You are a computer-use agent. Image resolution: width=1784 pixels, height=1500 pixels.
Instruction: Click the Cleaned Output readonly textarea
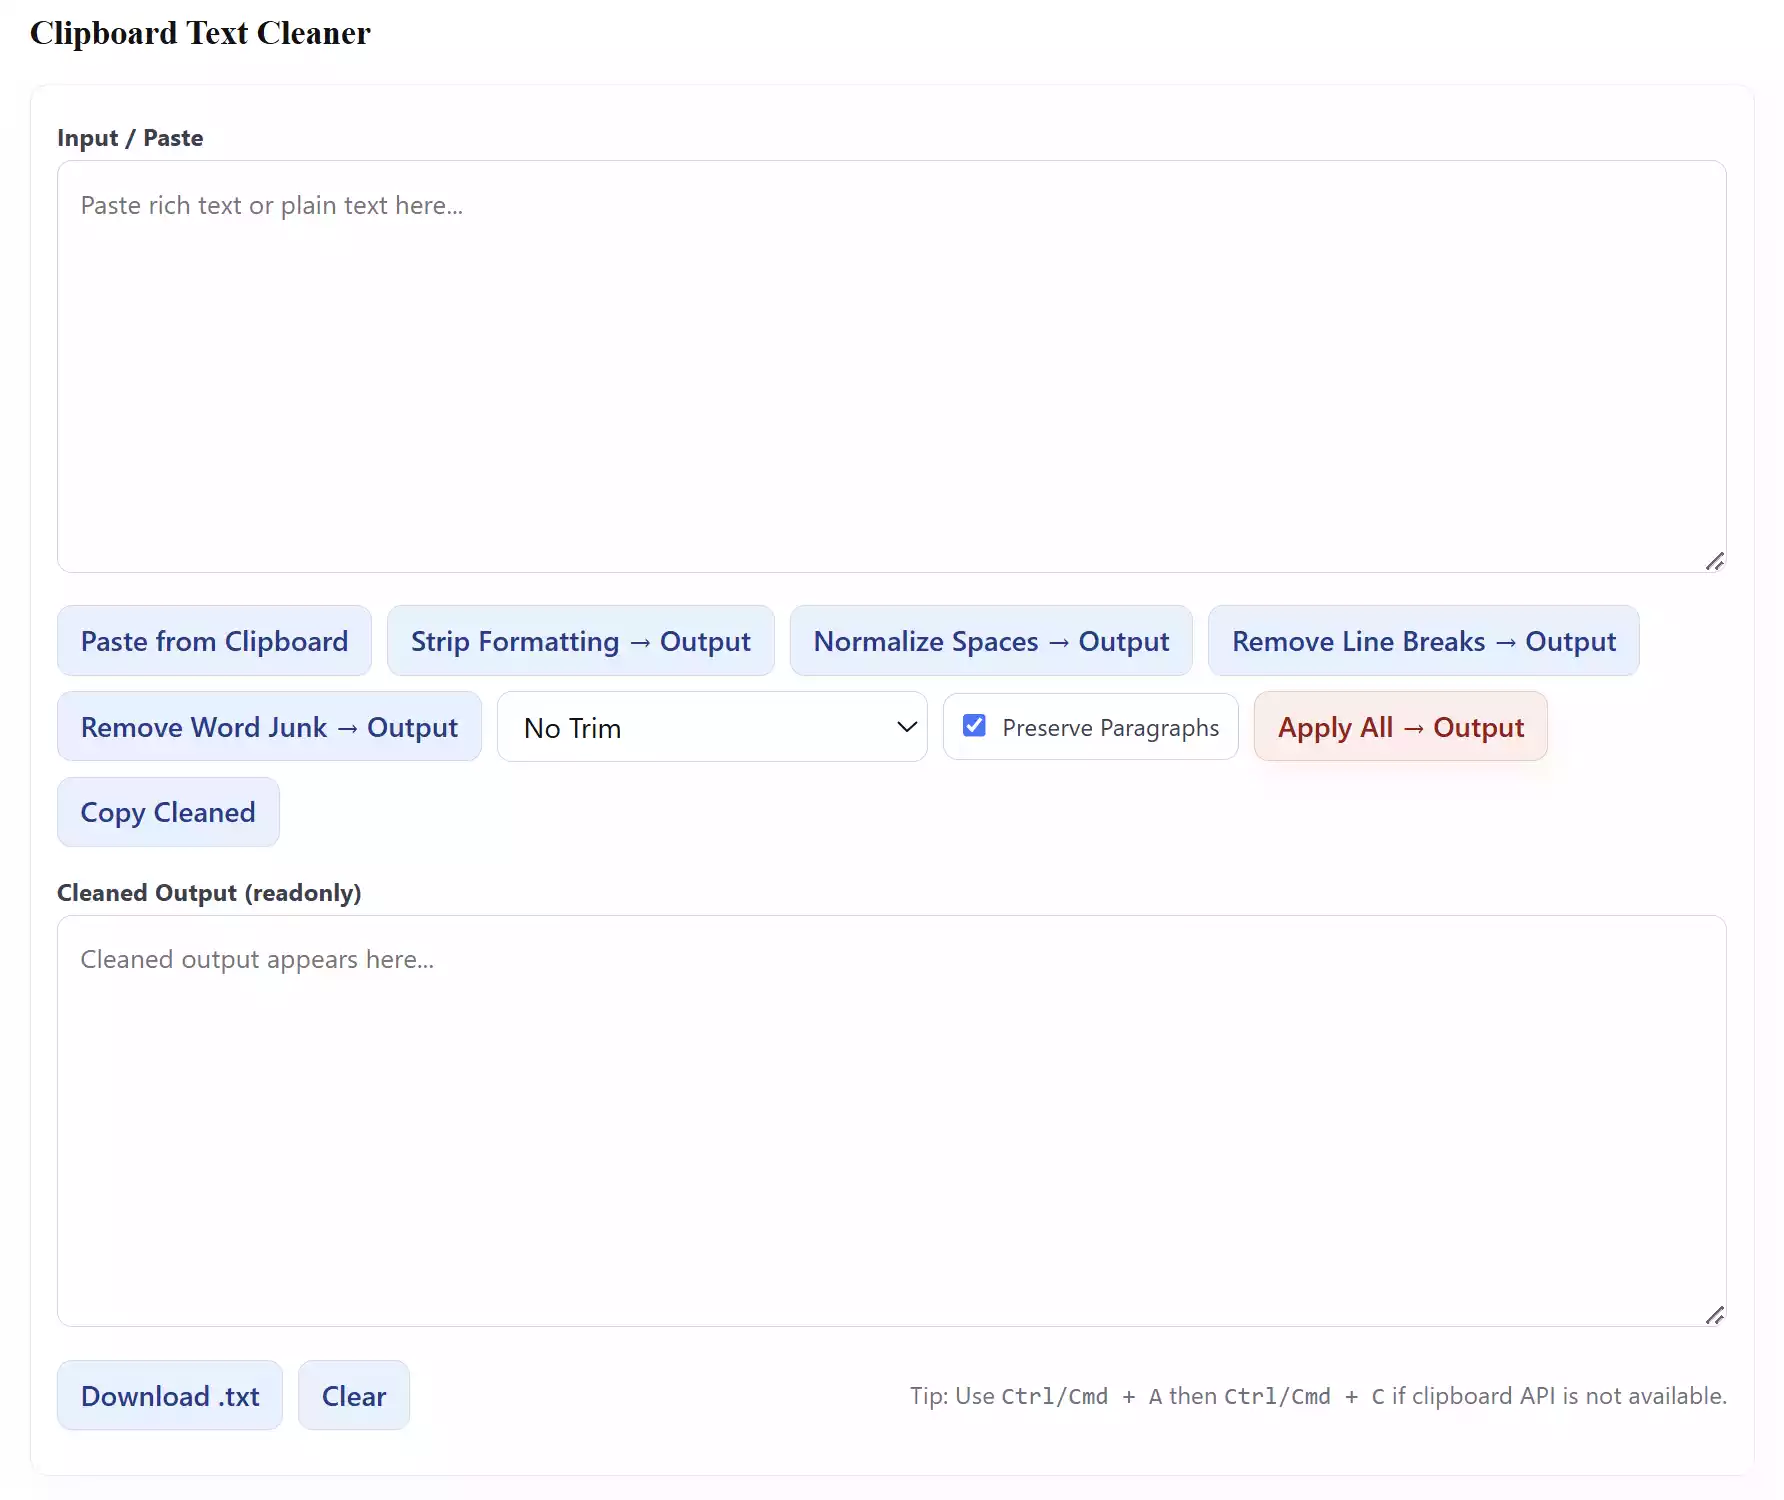(x=890, y=1120)
